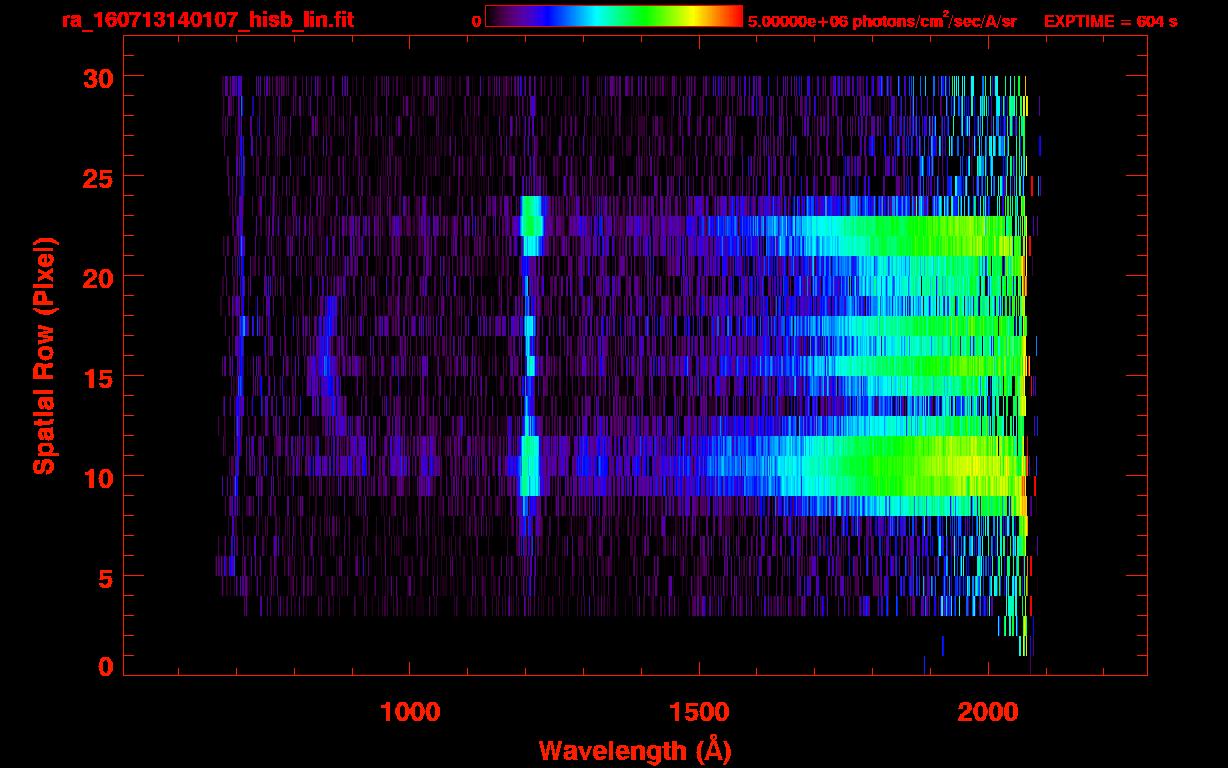Click the bright cyan emission line near row 22
This screenshot has height=768, width=1228.
pyautogui.click(x=531, y=216)
